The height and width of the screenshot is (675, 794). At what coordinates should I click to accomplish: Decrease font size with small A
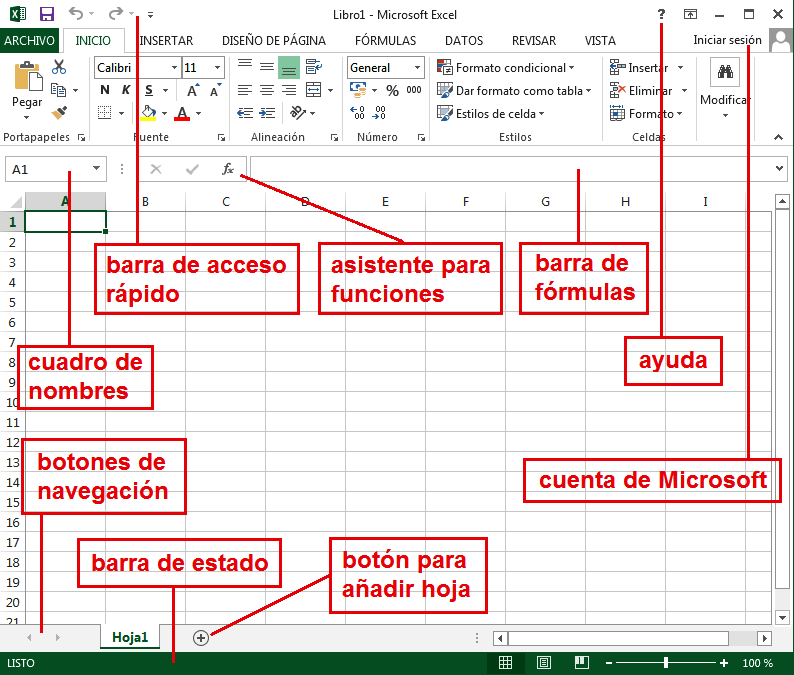pyautogui.click(x=215, y=90)
